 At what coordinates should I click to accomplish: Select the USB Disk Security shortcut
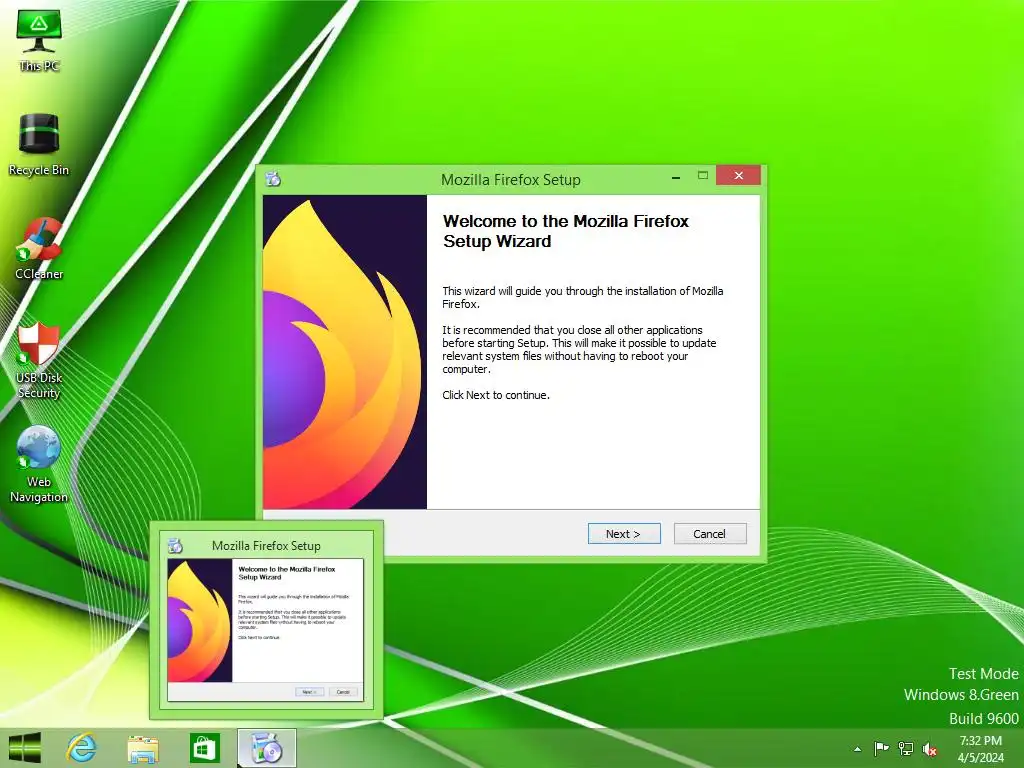[x=39, y=360]
